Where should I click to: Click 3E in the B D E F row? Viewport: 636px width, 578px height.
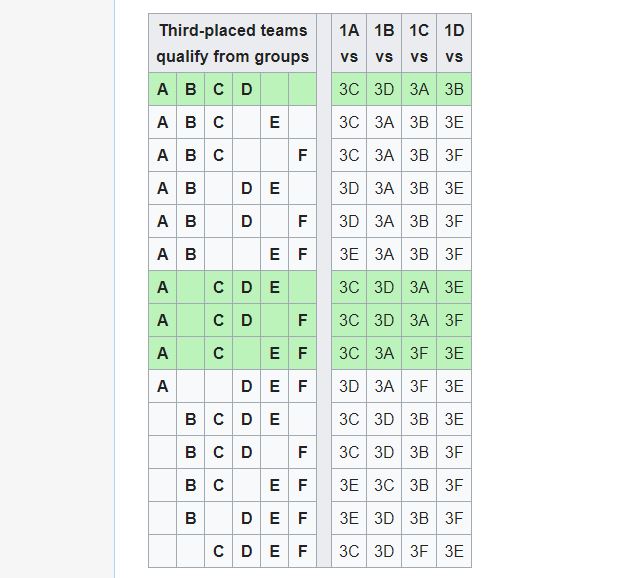[349, 518]
